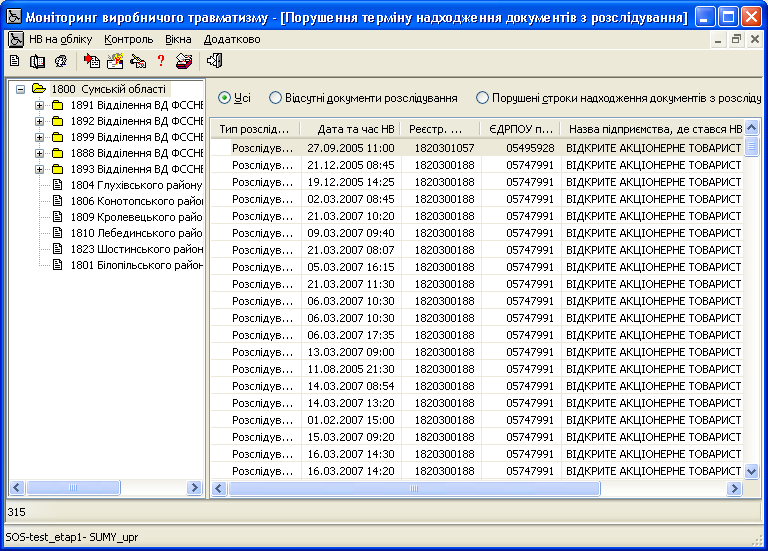Click document icon of 1806 Конотопського району
768x551 pixels.
pyautogui.click(x=58, y=201)
